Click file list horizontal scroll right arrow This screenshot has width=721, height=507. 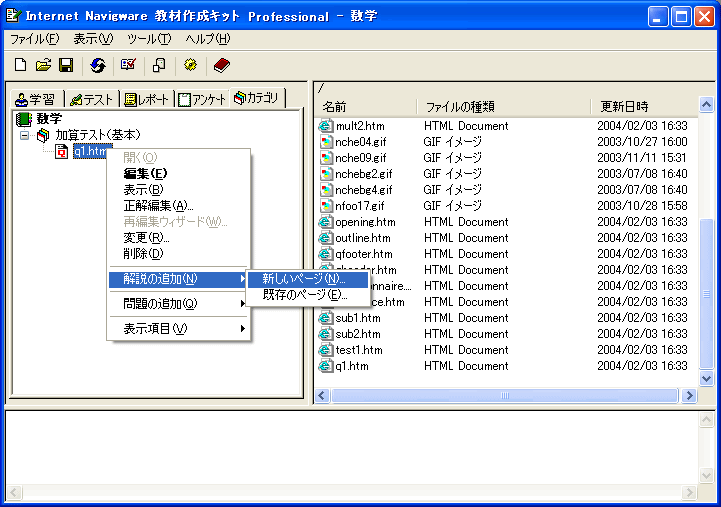click(x=689, y=395)
